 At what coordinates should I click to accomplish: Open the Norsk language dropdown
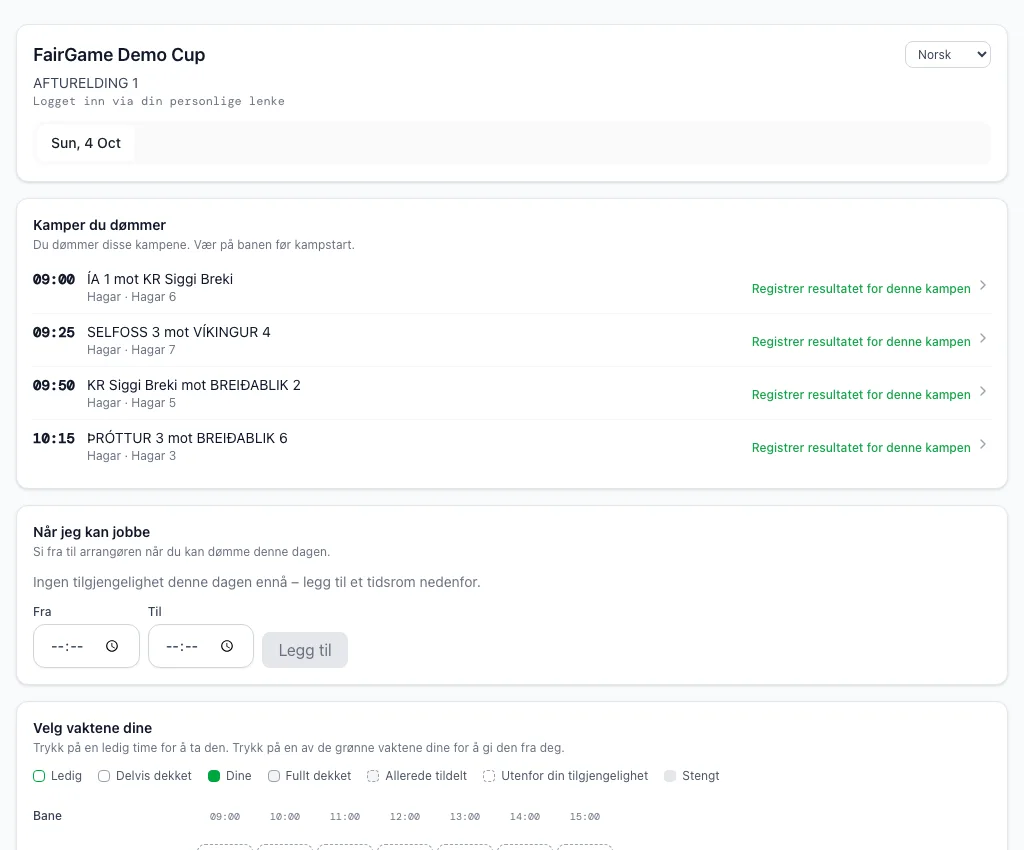[948, 55]
